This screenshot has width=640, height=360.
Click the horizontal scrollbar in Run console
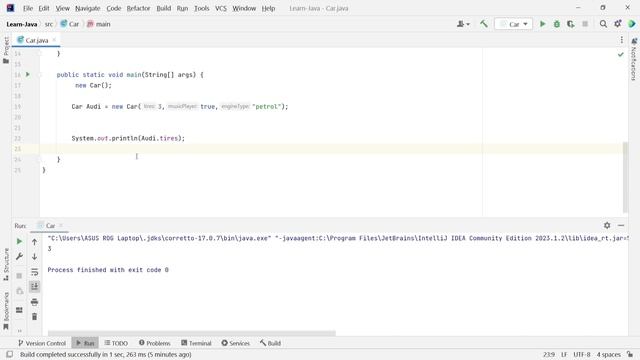coord(191,333)
